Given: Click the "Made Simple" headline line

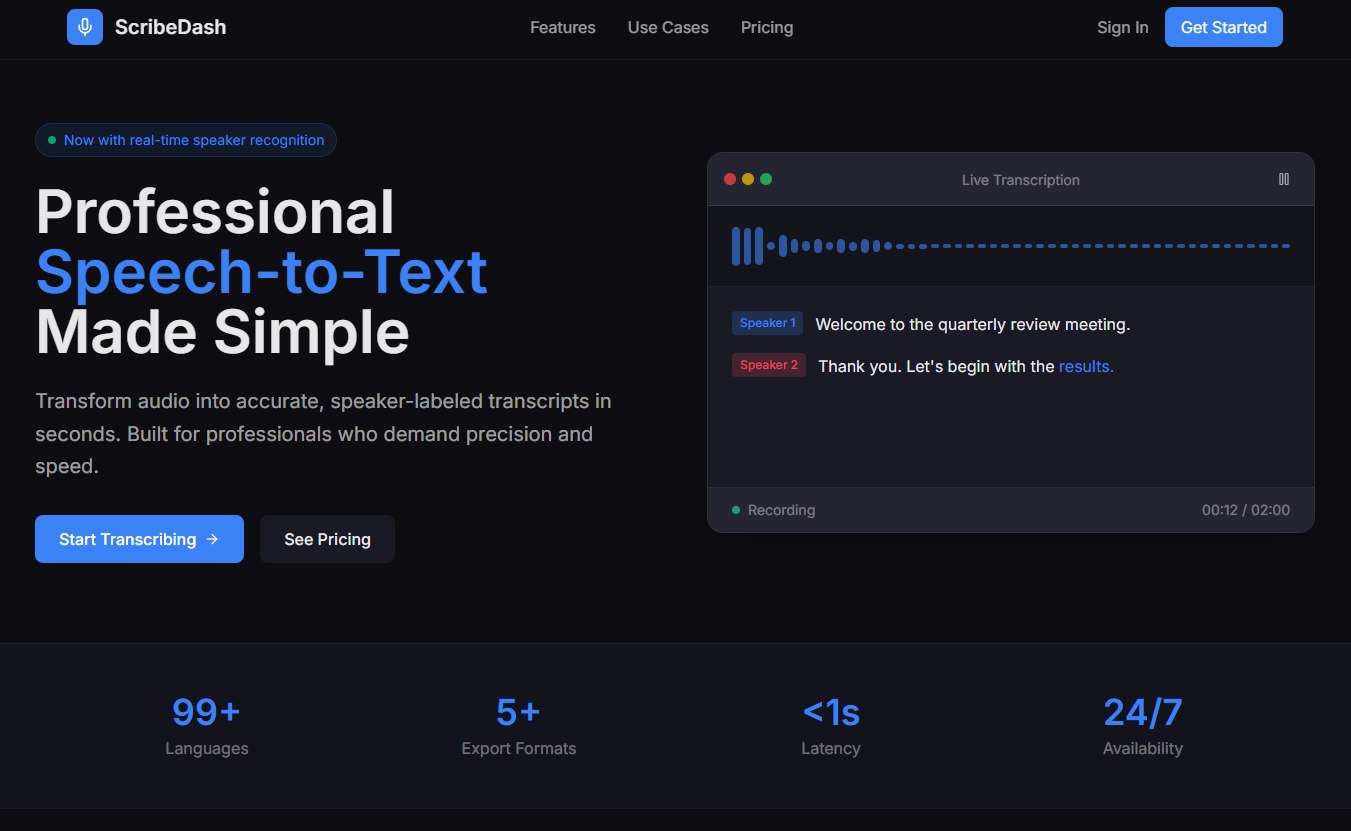Looking at the screenshot, I should [222, 331].
